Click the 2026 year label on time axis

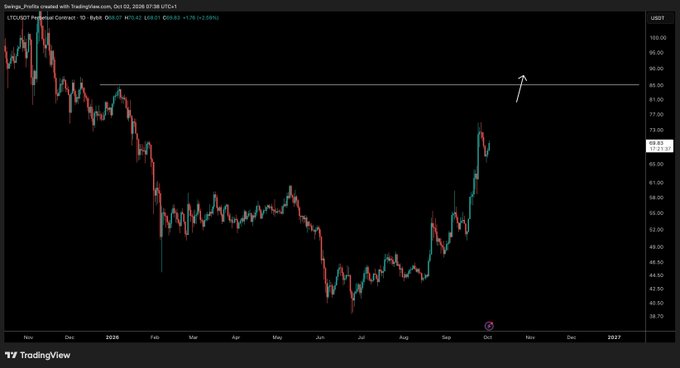click(112, 337)
